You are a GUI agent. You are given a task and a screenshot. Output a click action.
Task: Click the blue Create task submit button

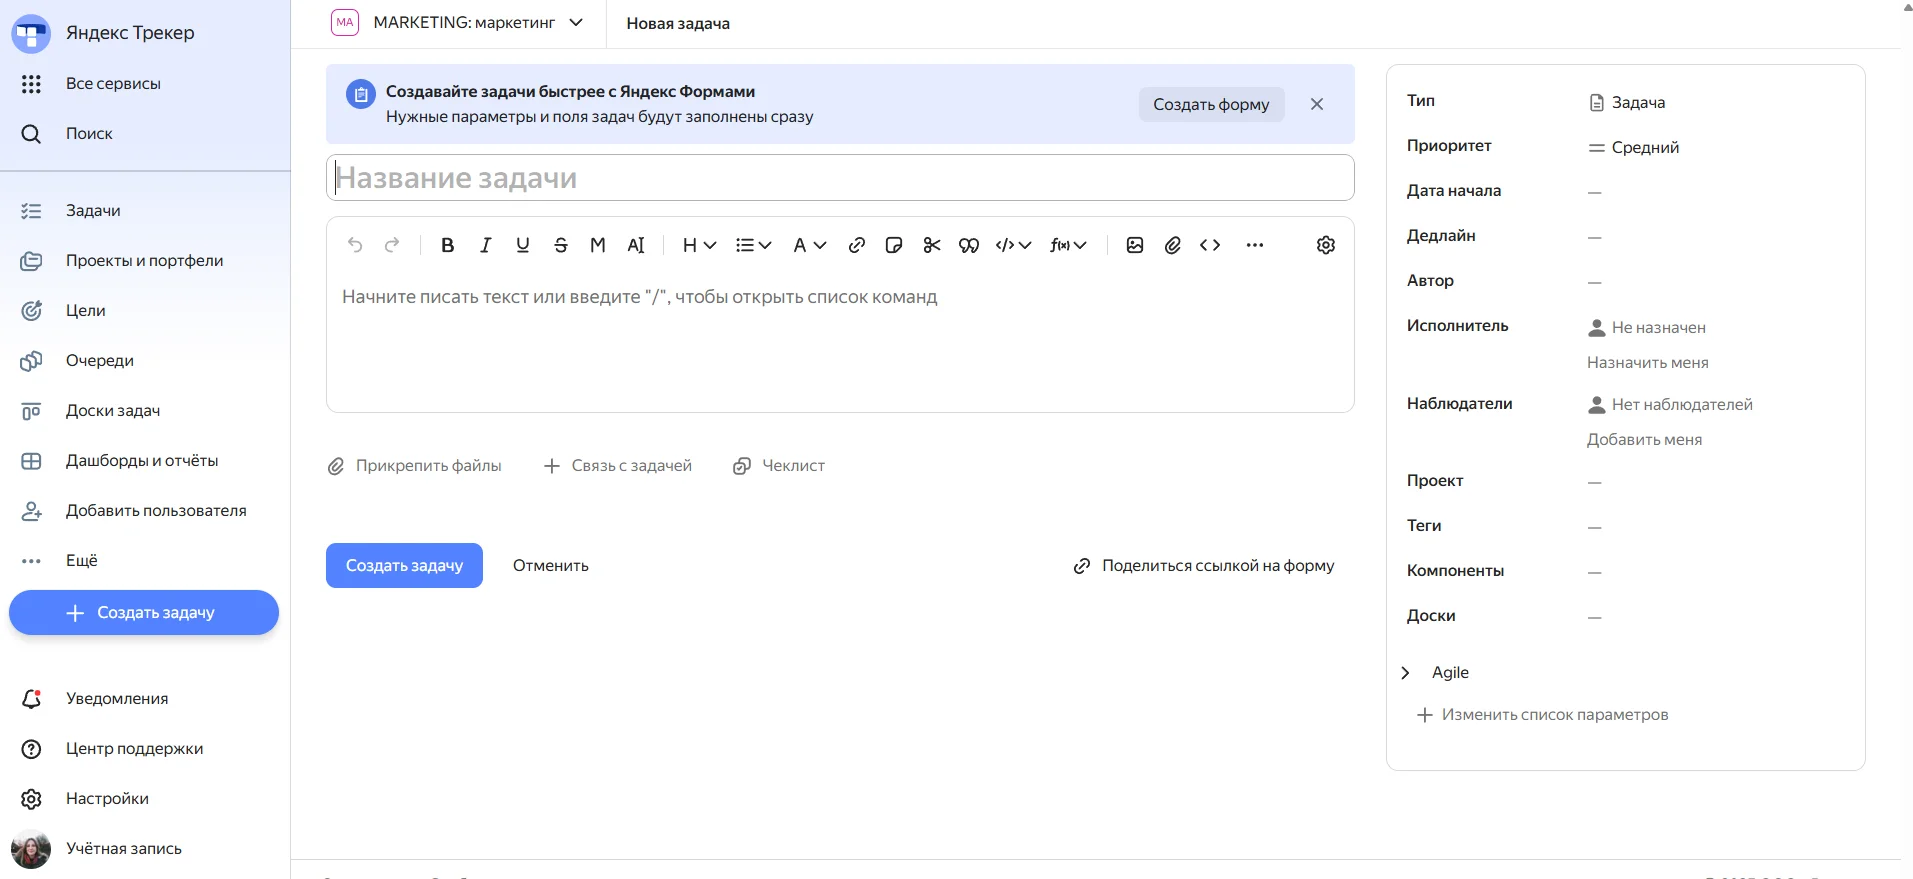[404, 566]
